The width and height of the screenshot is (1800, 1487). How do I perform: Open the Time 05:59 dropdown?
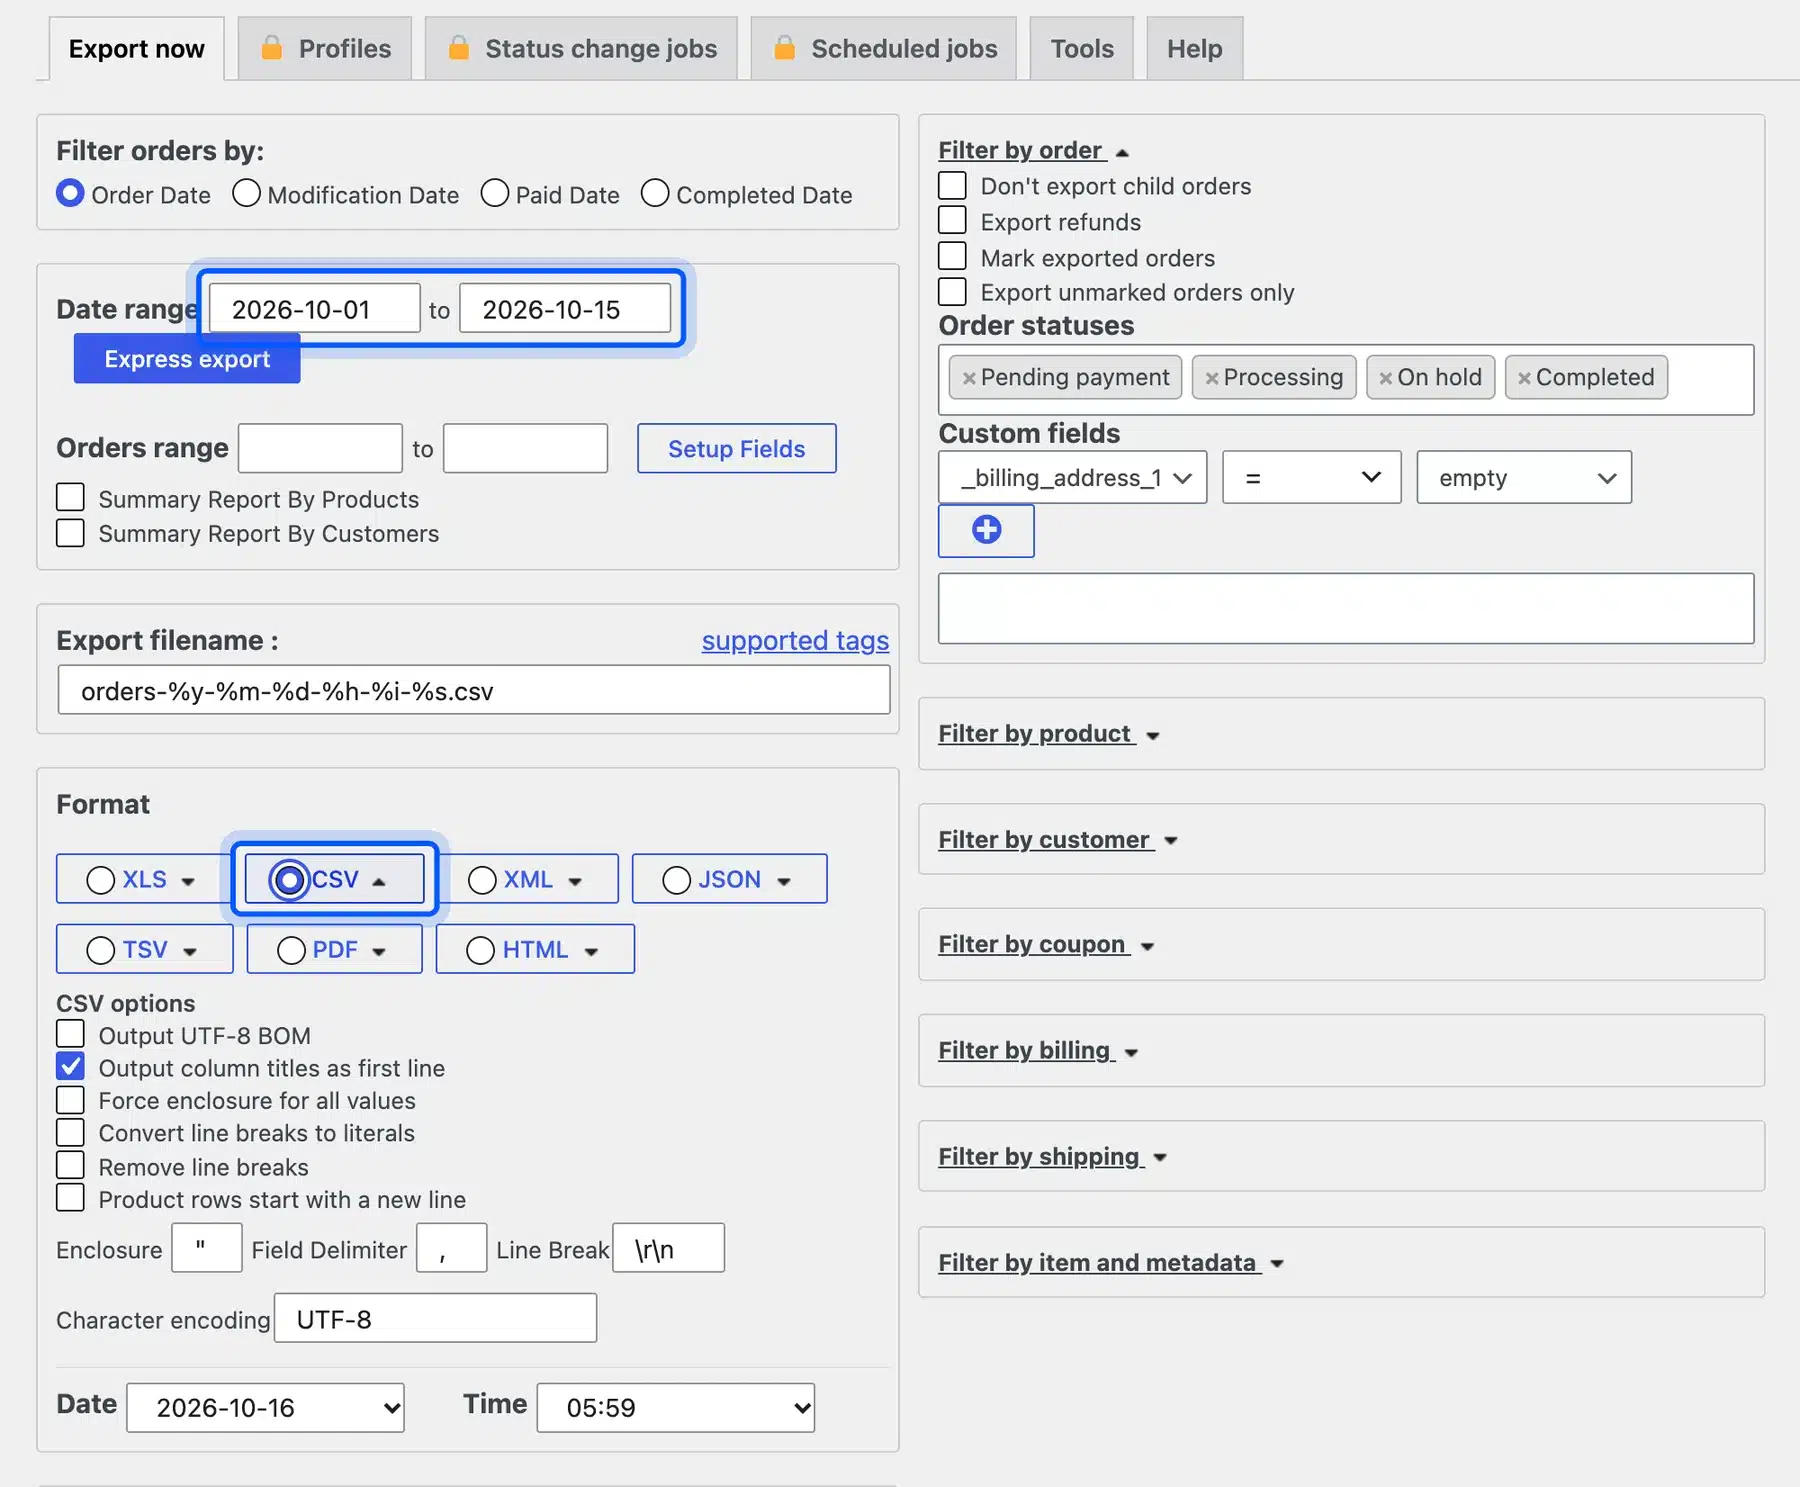pyautogui.click(x=676, y=1408)
